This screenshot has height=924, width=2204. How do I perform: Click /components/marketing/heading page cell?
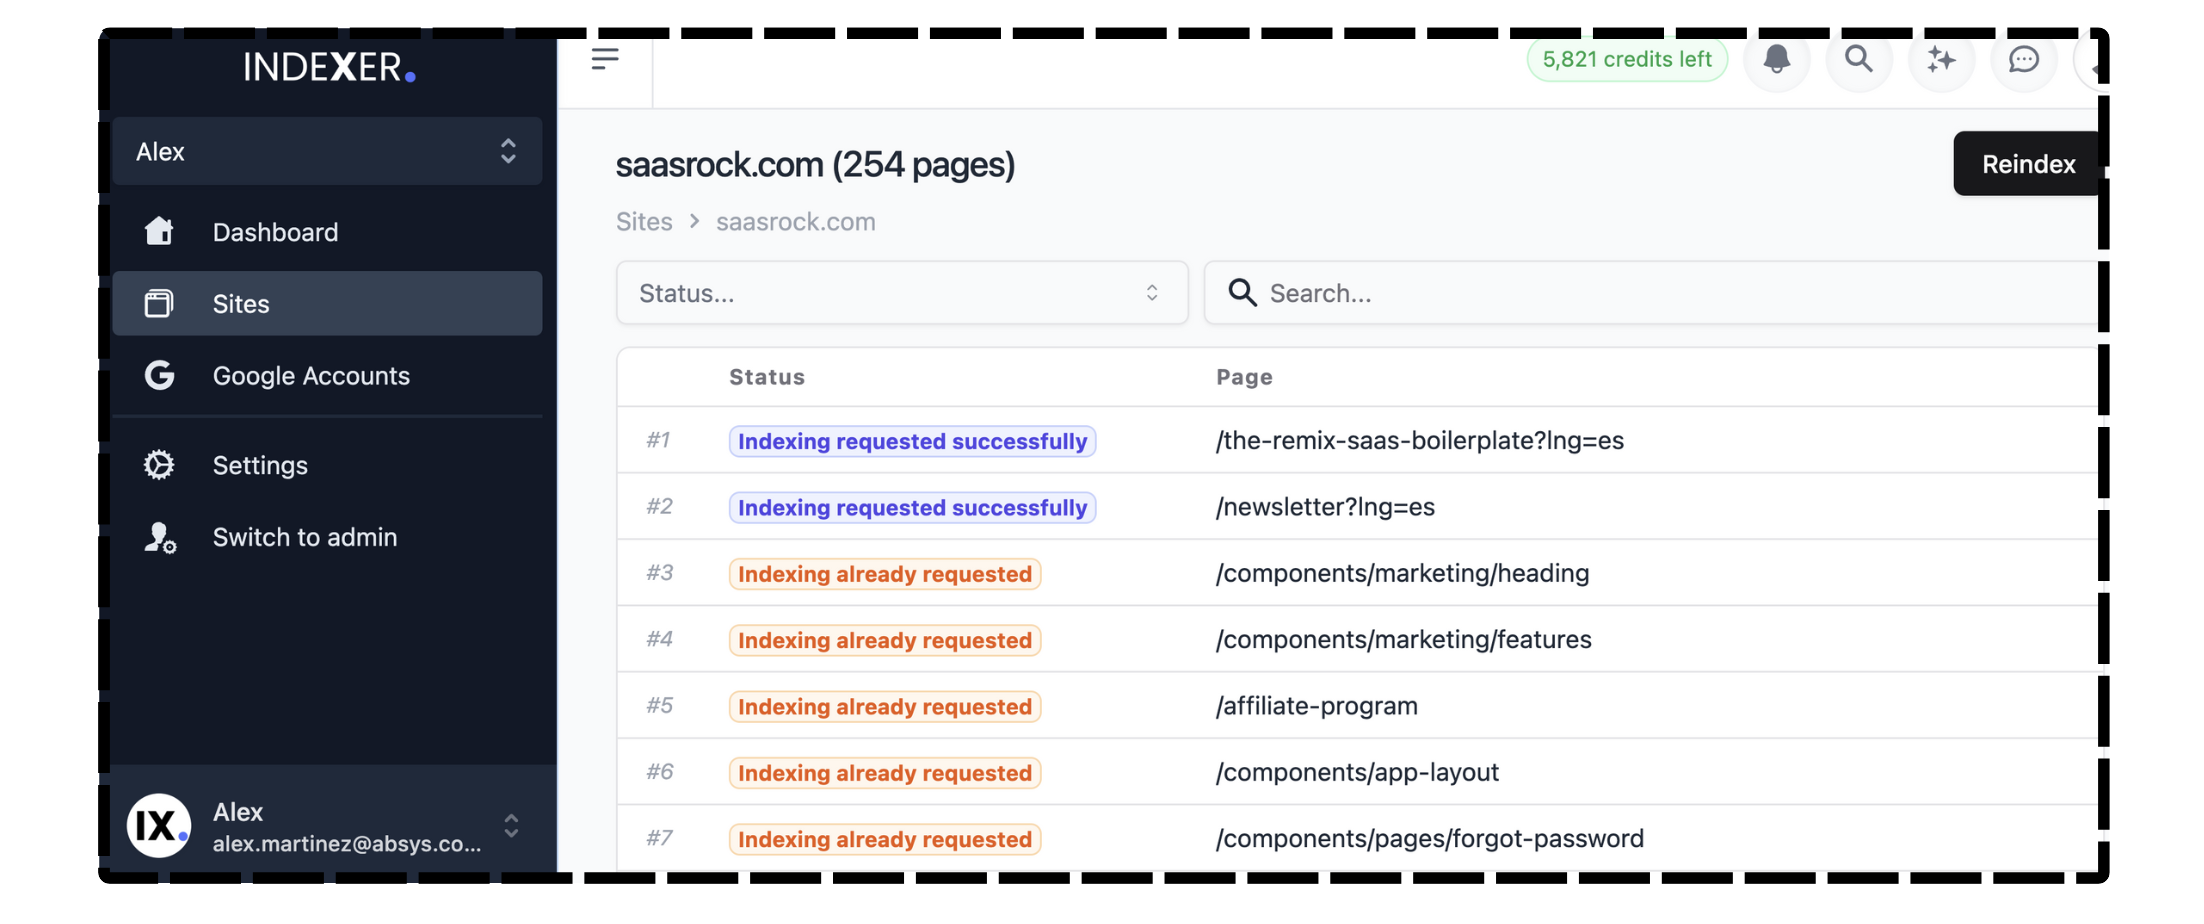(1402, 573)
